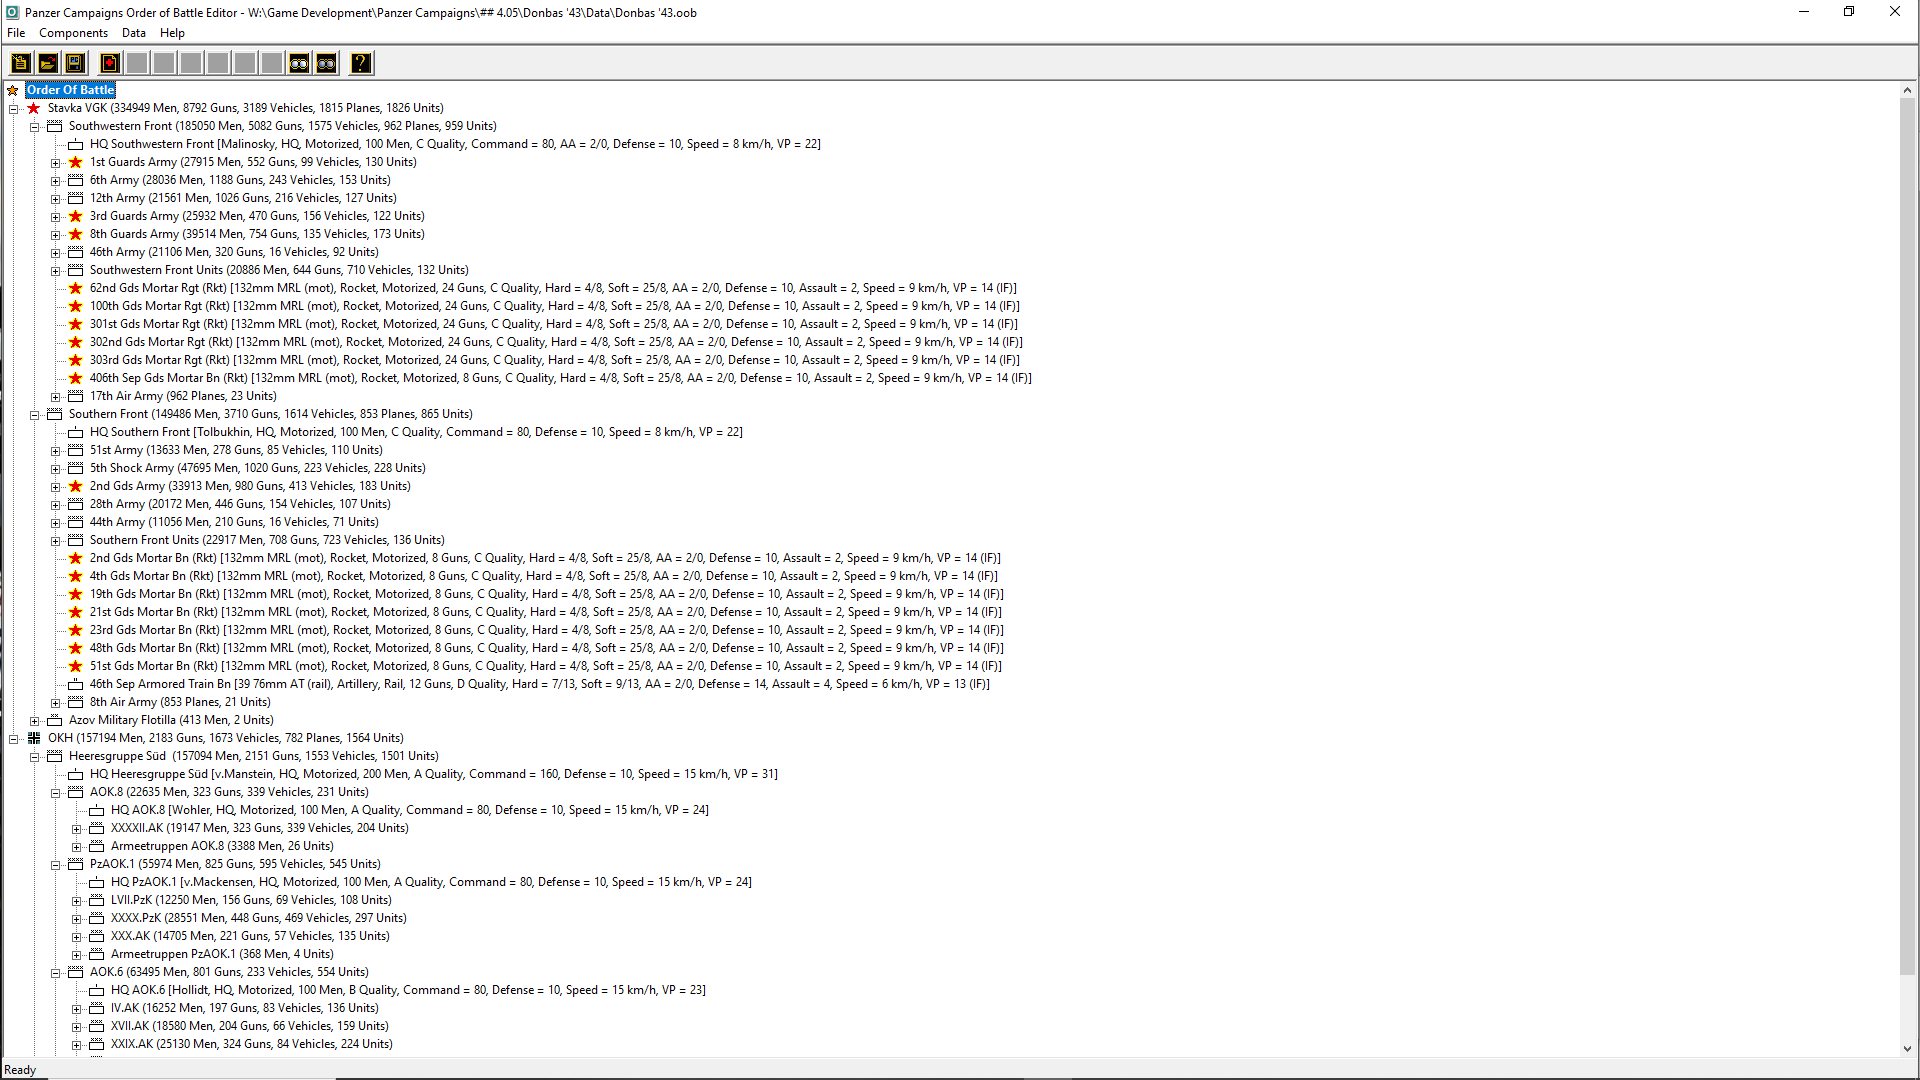This screenshot has height=1080, width=1920.
Task: Collapse the OKH tree branch
Action: pos(14,738)
